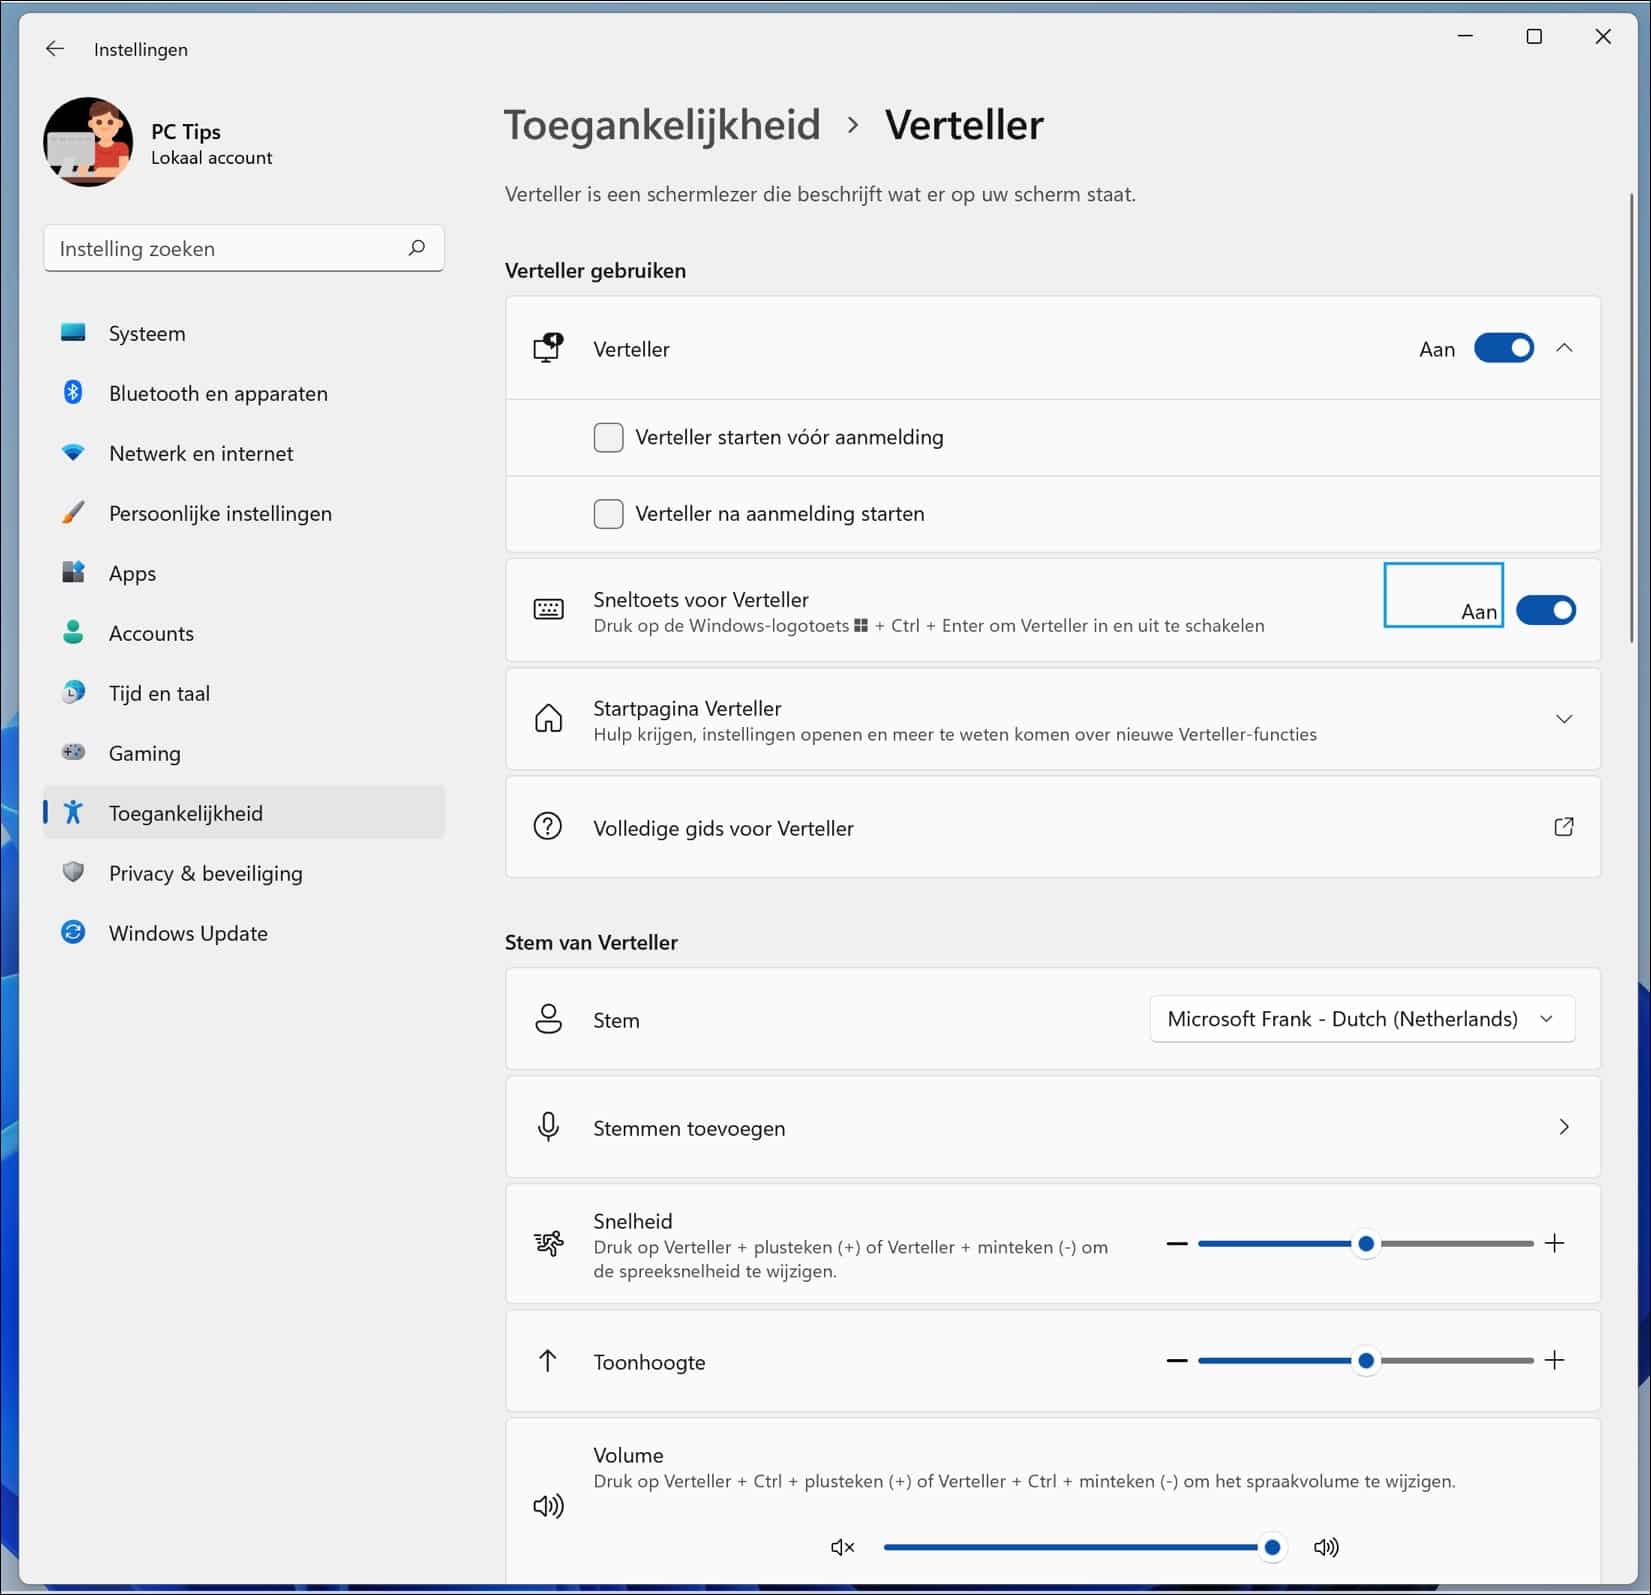The image size is (1651, 1595).
Task: Click the Verteller screen reader icon
Action: click(x=549, y=348)
